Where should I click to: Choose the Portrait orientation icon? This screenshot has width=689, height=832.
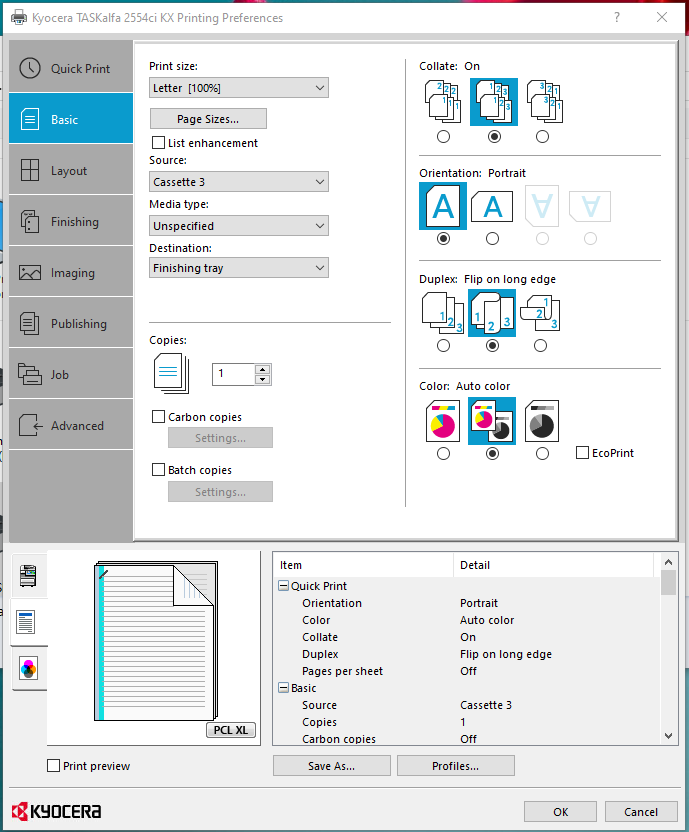coord(443,206)
